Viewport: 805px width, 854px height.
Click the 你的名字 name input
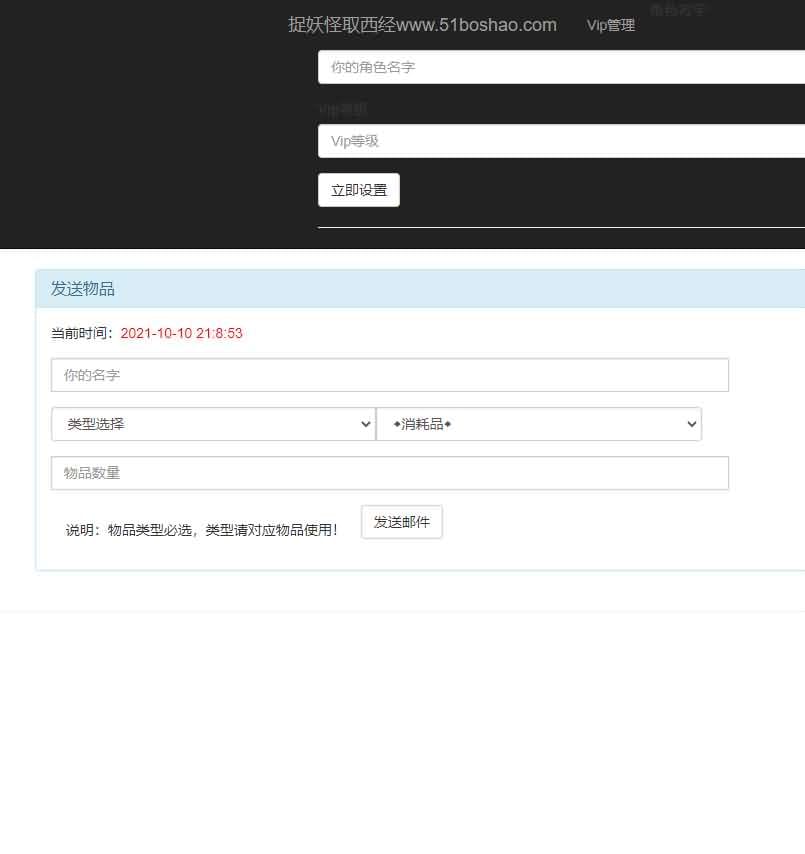pyautogui.click(x=390, y=375)
